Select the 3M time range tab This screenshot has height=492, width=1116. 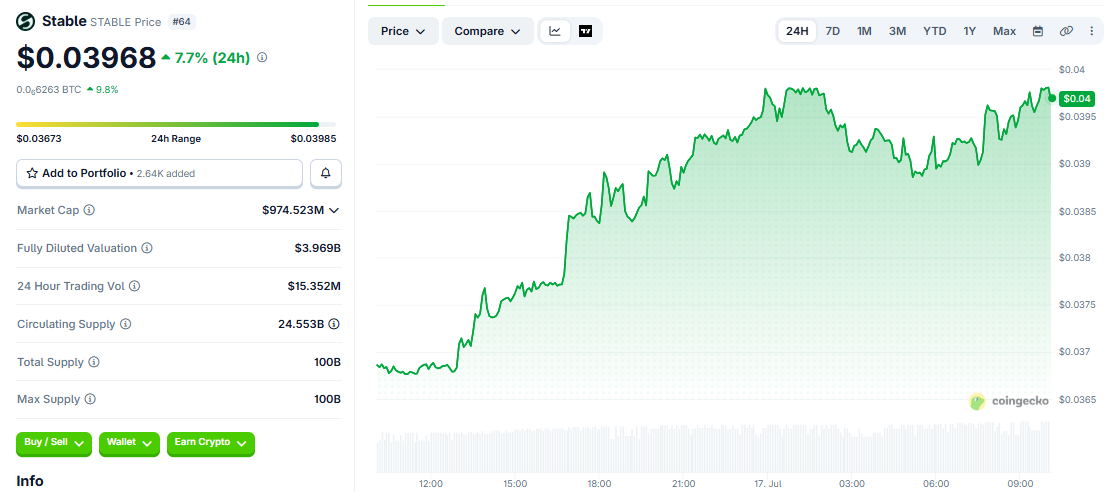897,31
